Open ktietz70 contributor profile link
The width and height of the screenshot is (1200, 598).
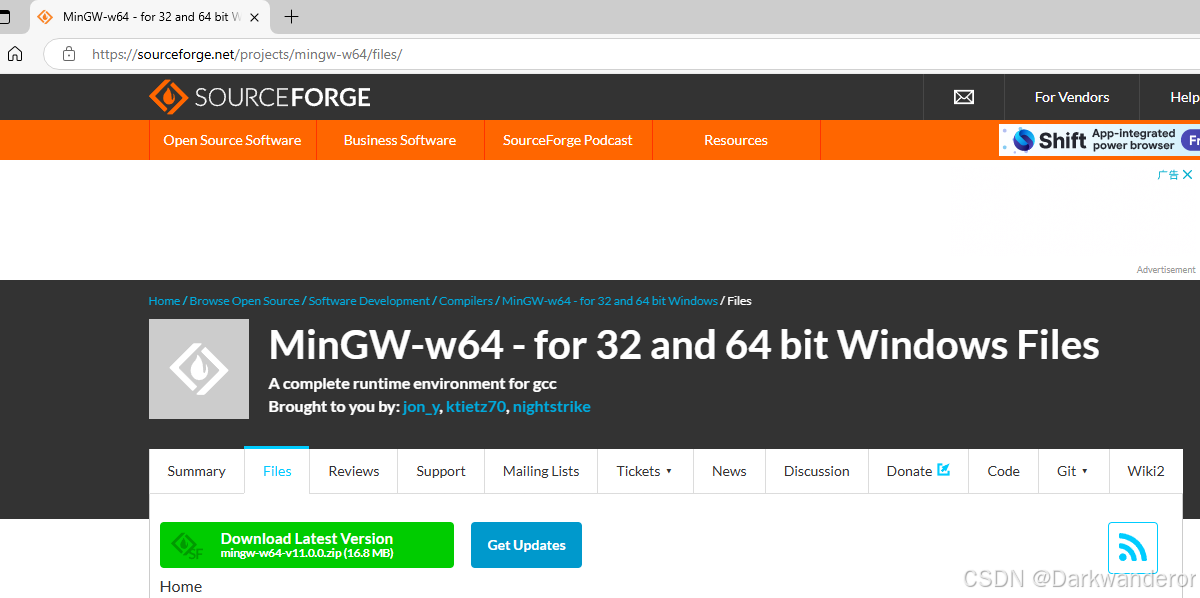(x=476, y=407)
